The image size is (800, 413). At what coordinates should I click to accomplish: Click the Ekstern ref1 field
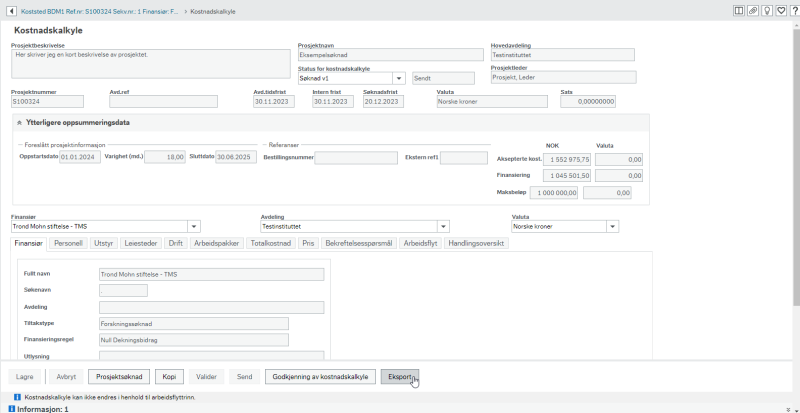coord(464,158)
